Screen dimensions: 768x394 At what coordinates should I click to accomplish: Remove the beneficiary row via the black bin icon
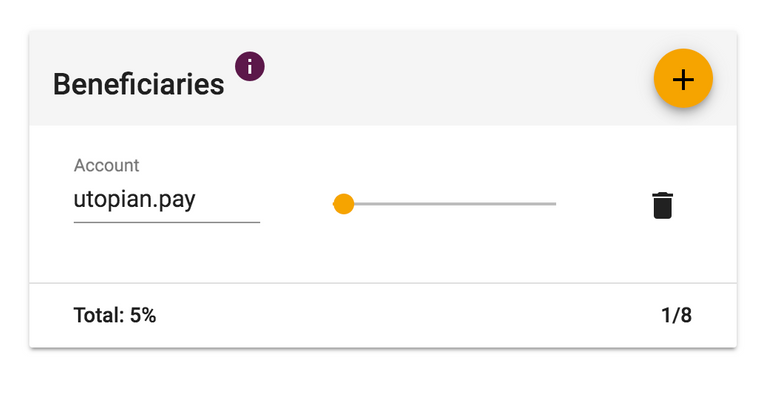point(663,205)
